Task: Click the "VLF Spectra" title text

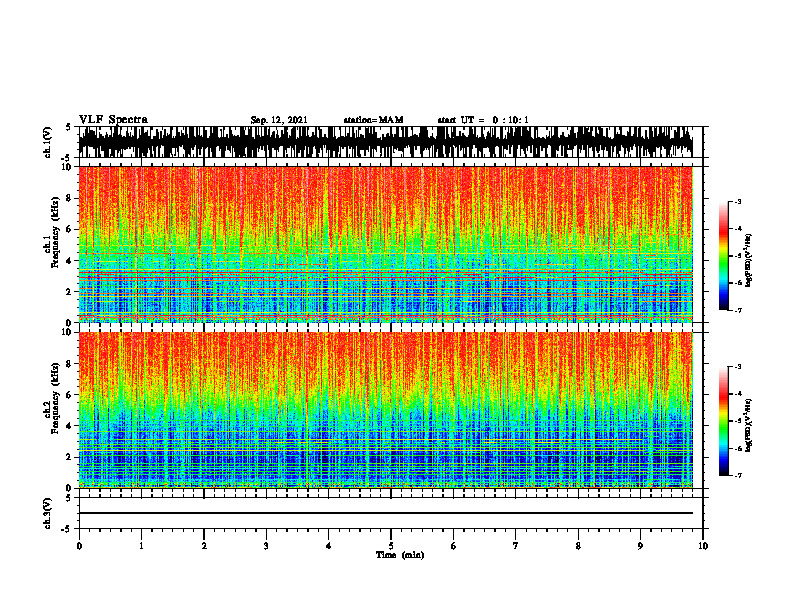Action: pos(113,120)
